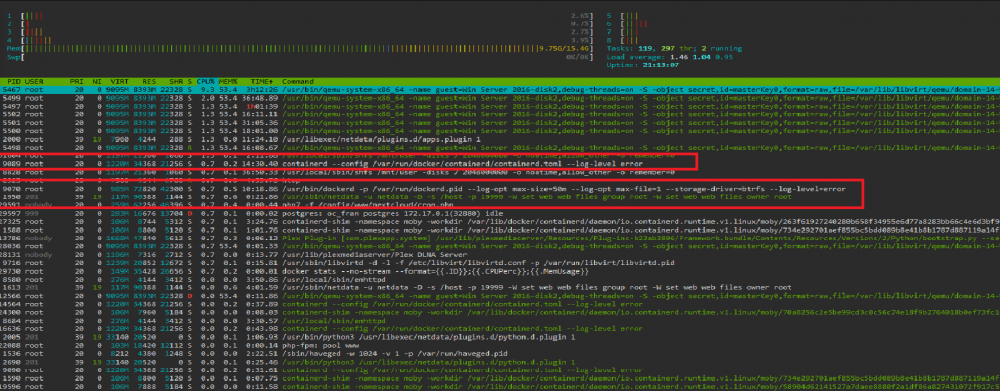The height and width of the screenshot is (391, 1000).
Task: Select containerd-shim row PID 24300
Action: [x=500, y=313]
